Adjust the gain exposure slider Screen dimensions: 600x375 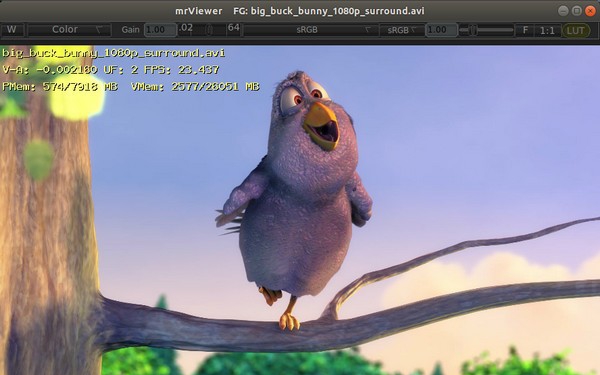(x=209, y=30)
